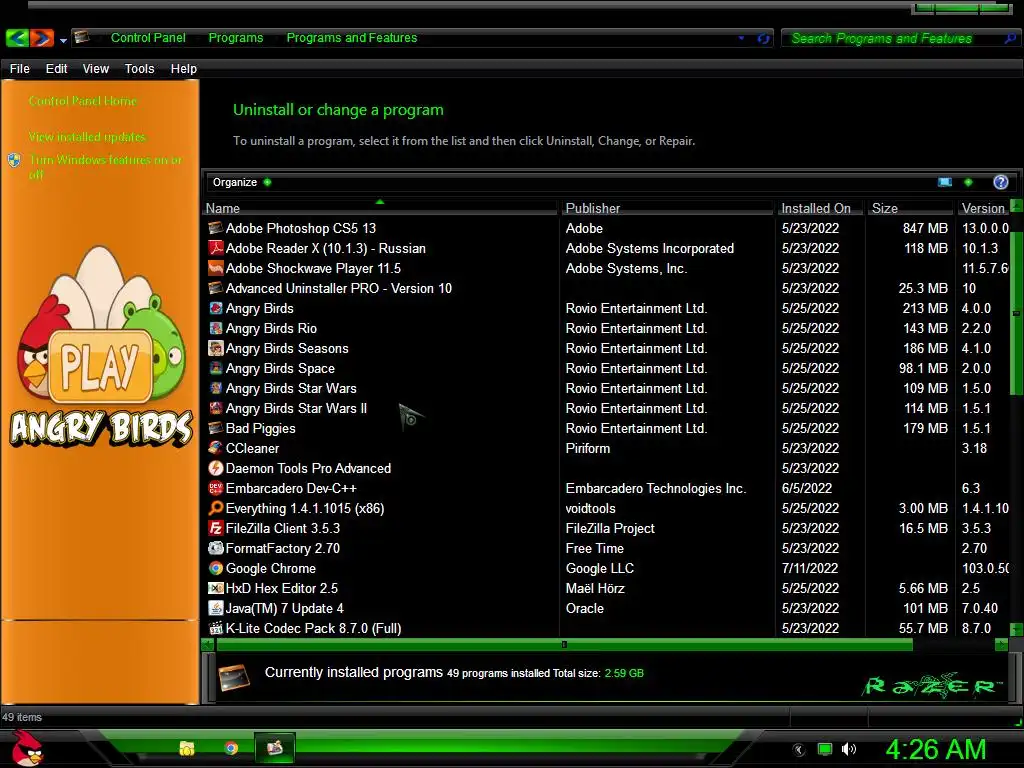Click the Piriform publisher cell

(x=588, y=448)
